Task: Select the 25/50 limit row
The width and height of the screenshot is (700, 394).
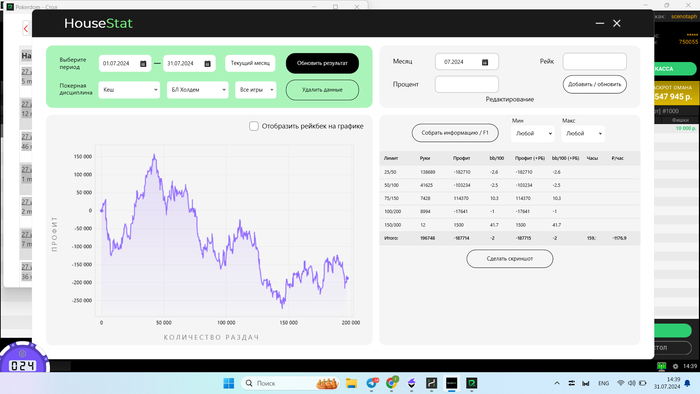Action: 510,172
